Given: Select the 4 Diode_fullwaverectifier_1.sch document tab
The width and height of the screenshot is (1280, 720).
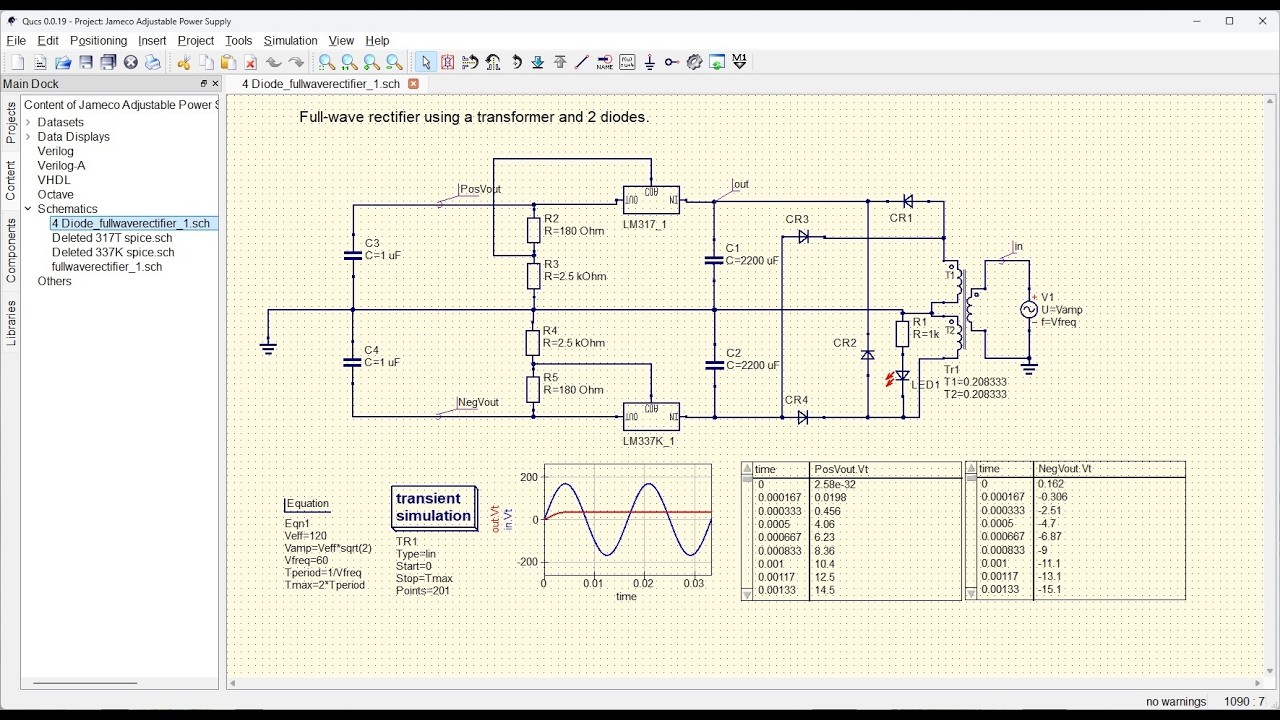Looking at the screenshot, I should pyautogui.click(x=320, y=84).
